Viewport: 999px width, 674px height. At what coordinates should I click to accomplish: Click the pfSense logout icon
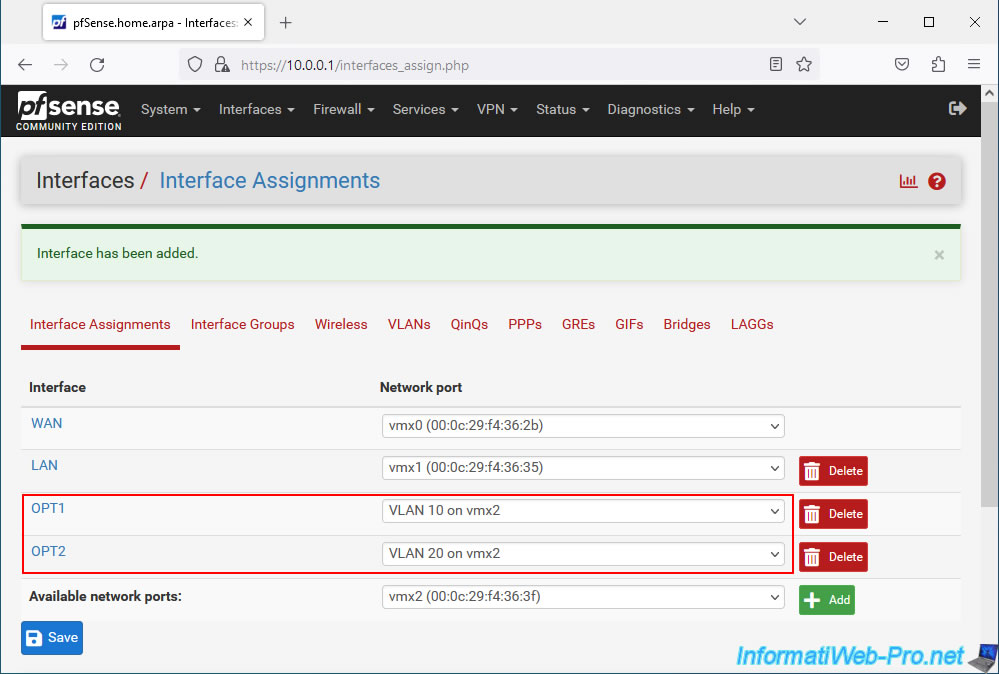[957, 109]
